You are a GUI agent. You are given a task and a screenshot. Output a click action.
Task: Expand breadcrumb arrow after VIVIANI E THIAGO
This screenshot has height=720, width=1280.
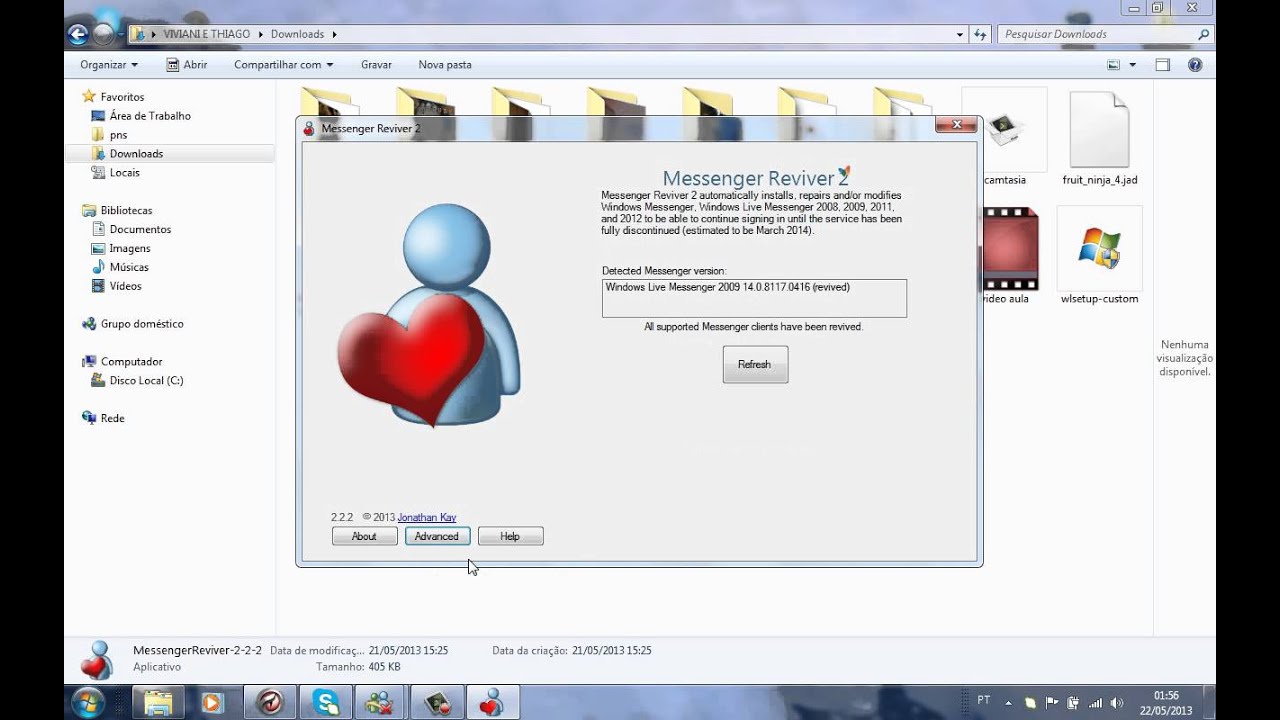[x=262, y=34]
